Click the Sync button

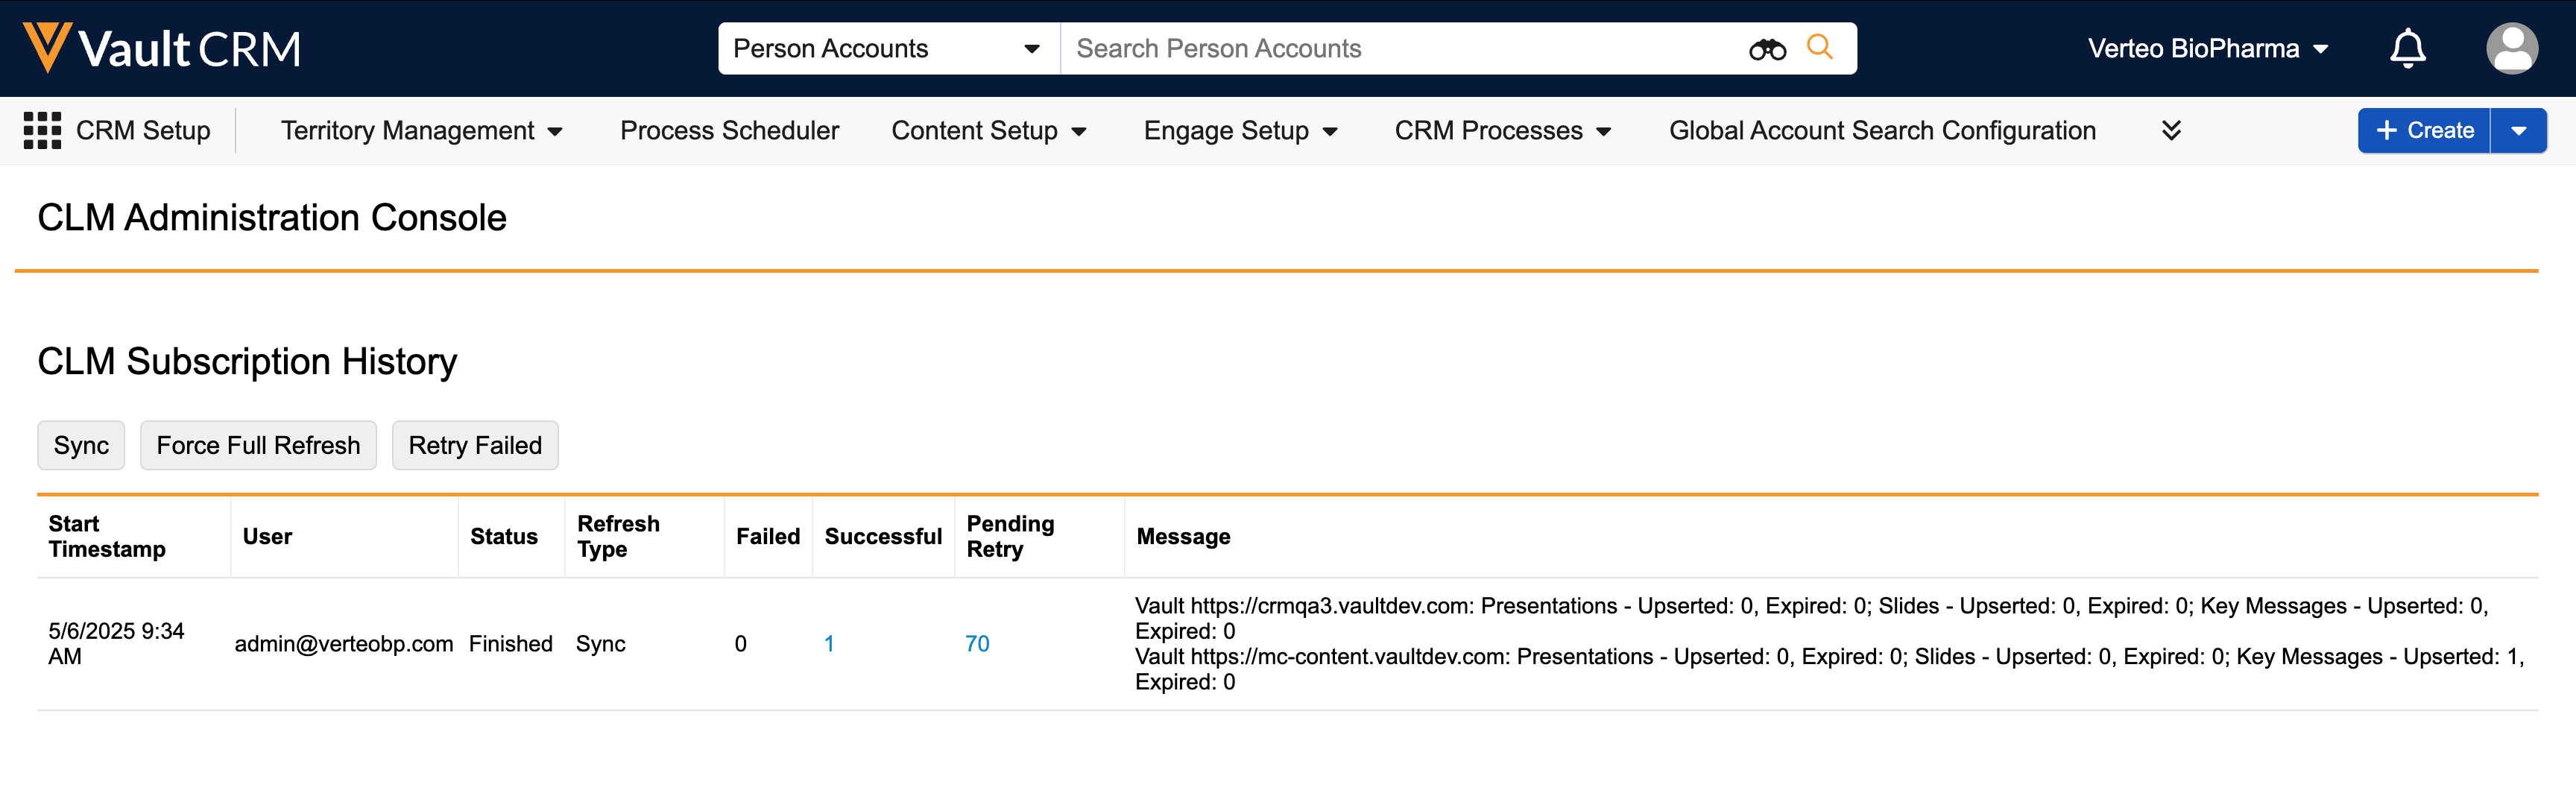click(81, 445)
